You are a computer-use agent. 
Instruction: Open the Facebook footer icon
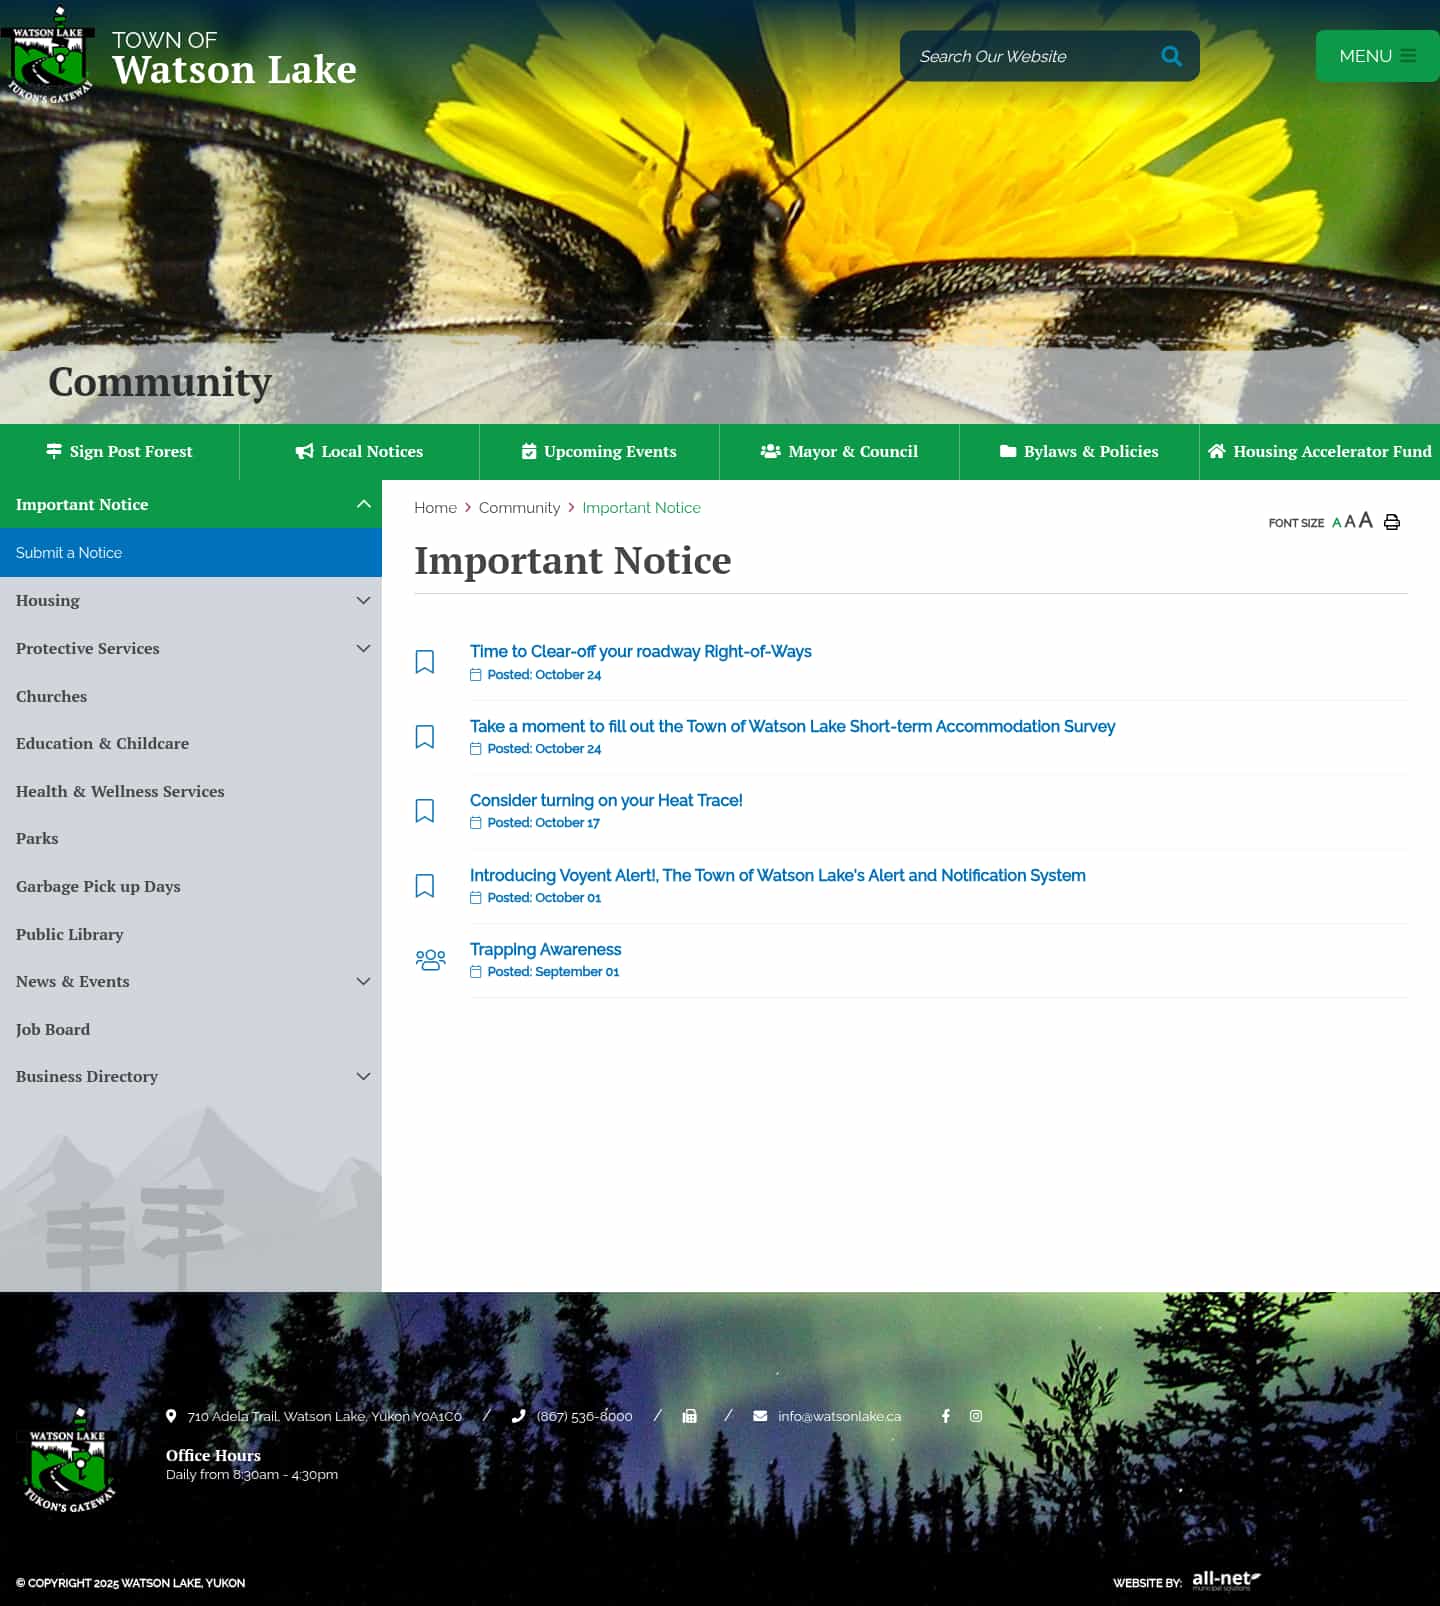pyautogui.click(x=945, y=1416)
